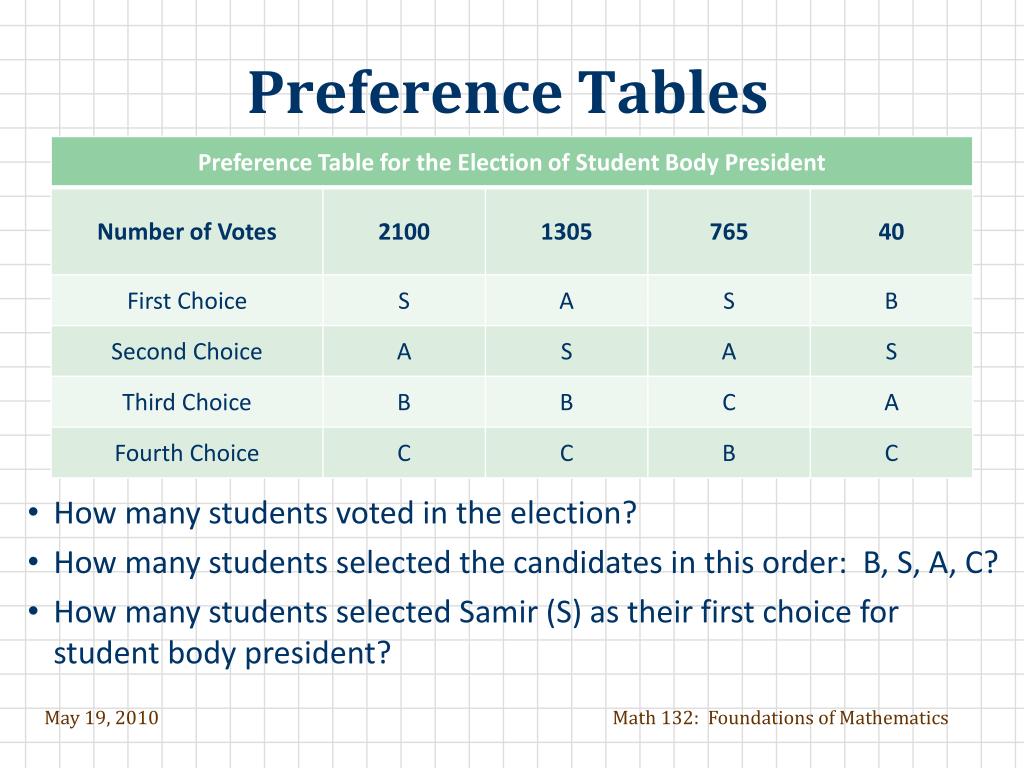Select the First Choice cell under 40
This screenshot has width=1024, height=768.
tap(891, 301)
